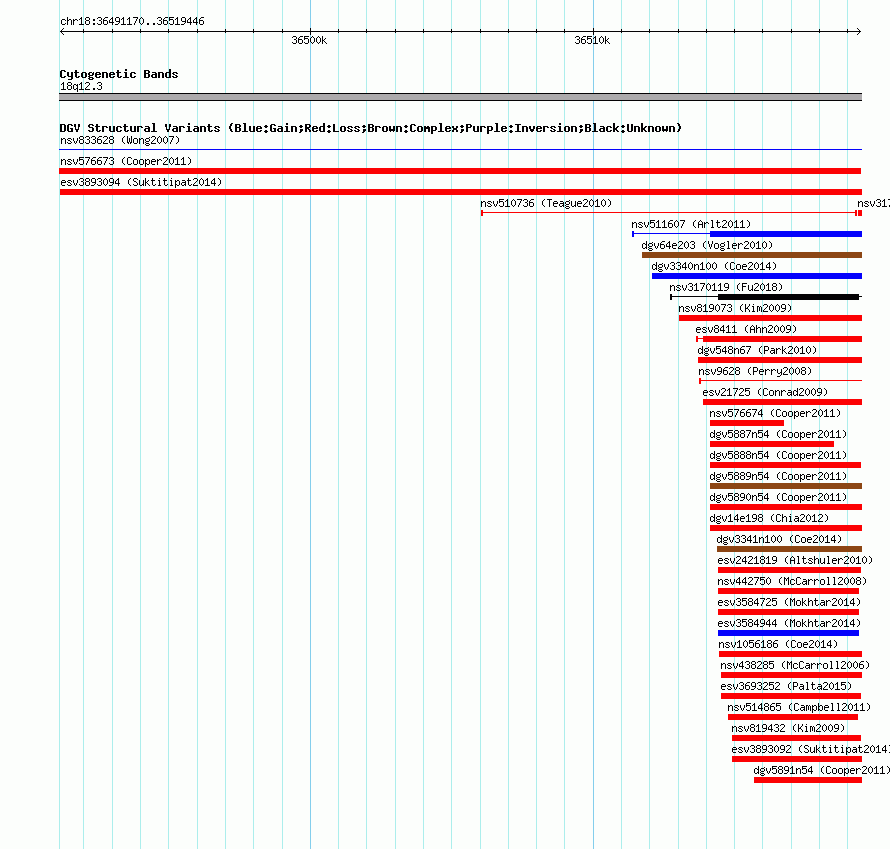
Task: Click nsv438285 (McCarroll2006) label
Action: [x=795, y=665]
